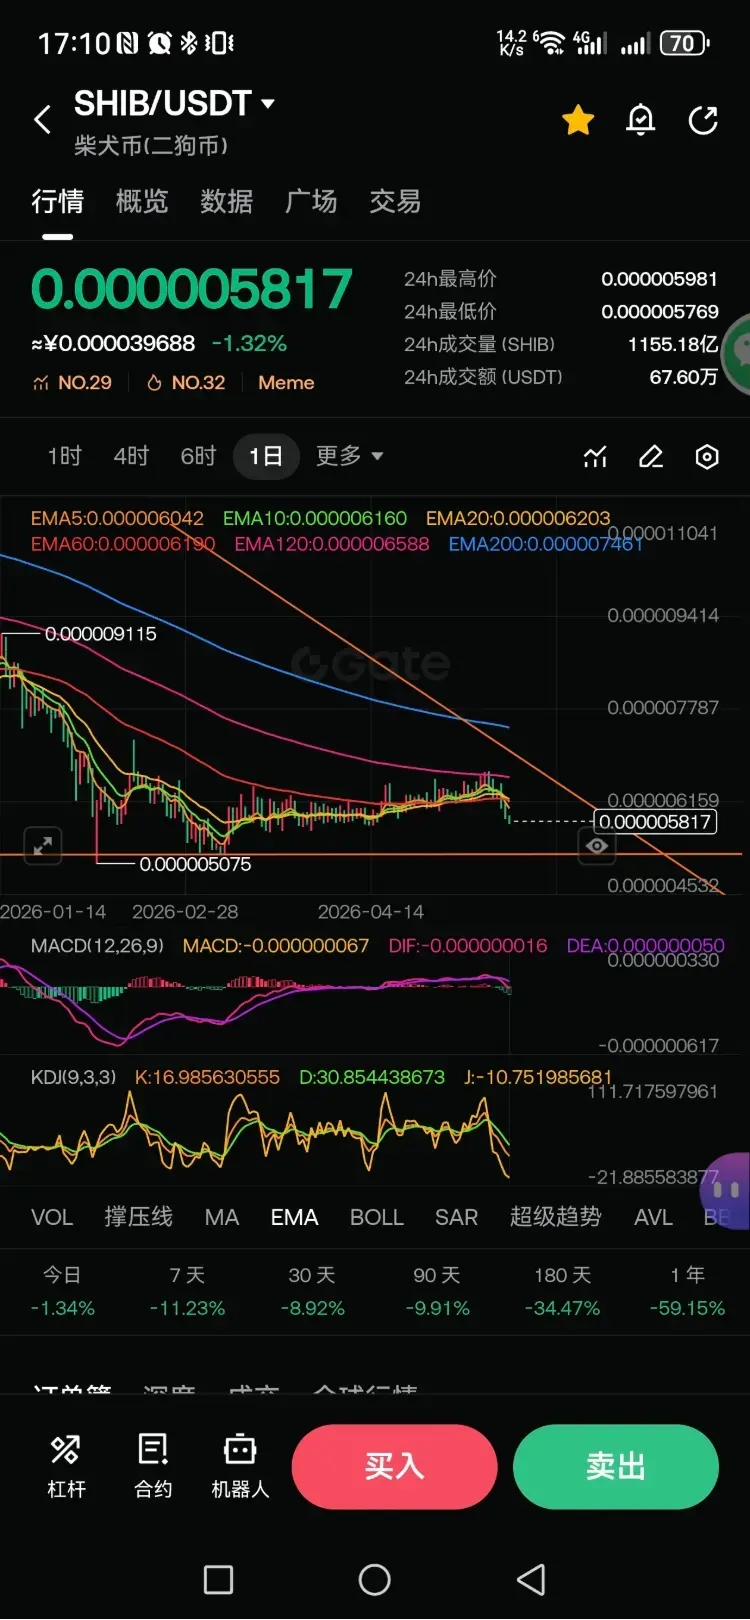Select the AVL indicator

653,1217
